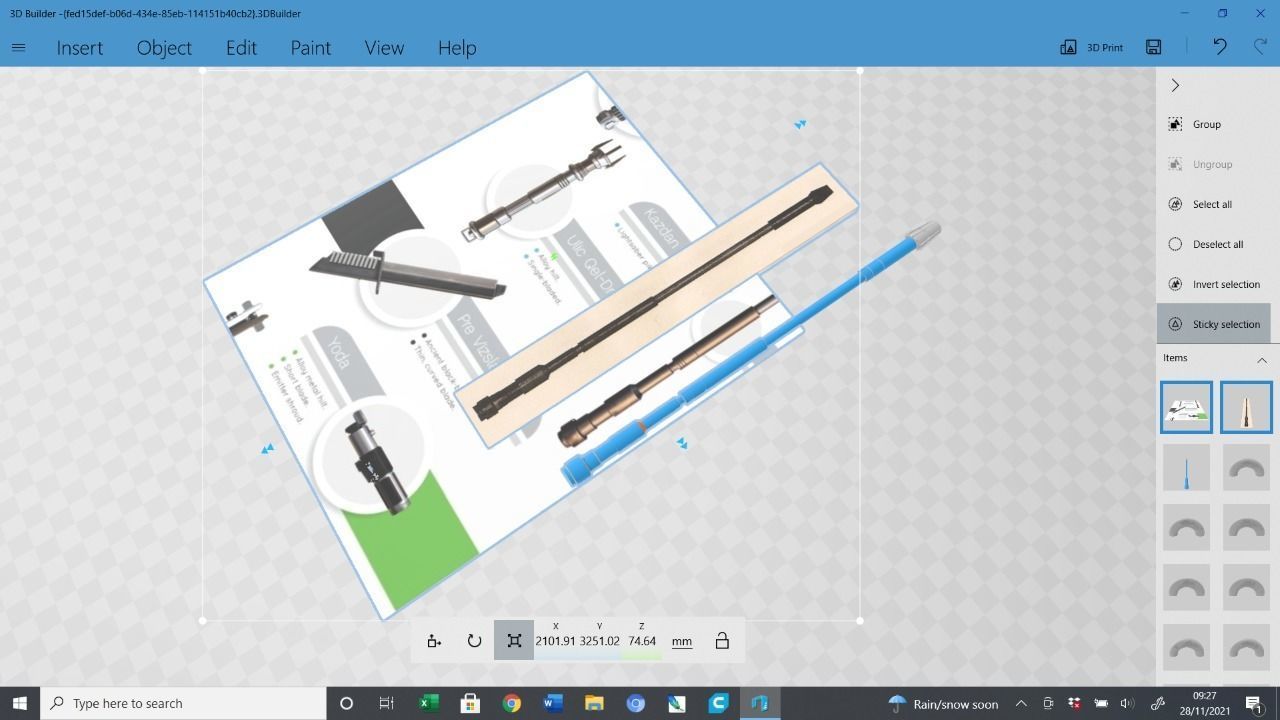Undo the last action
The height and width of the screenshot is (720, 1280).
[1220, 47]
